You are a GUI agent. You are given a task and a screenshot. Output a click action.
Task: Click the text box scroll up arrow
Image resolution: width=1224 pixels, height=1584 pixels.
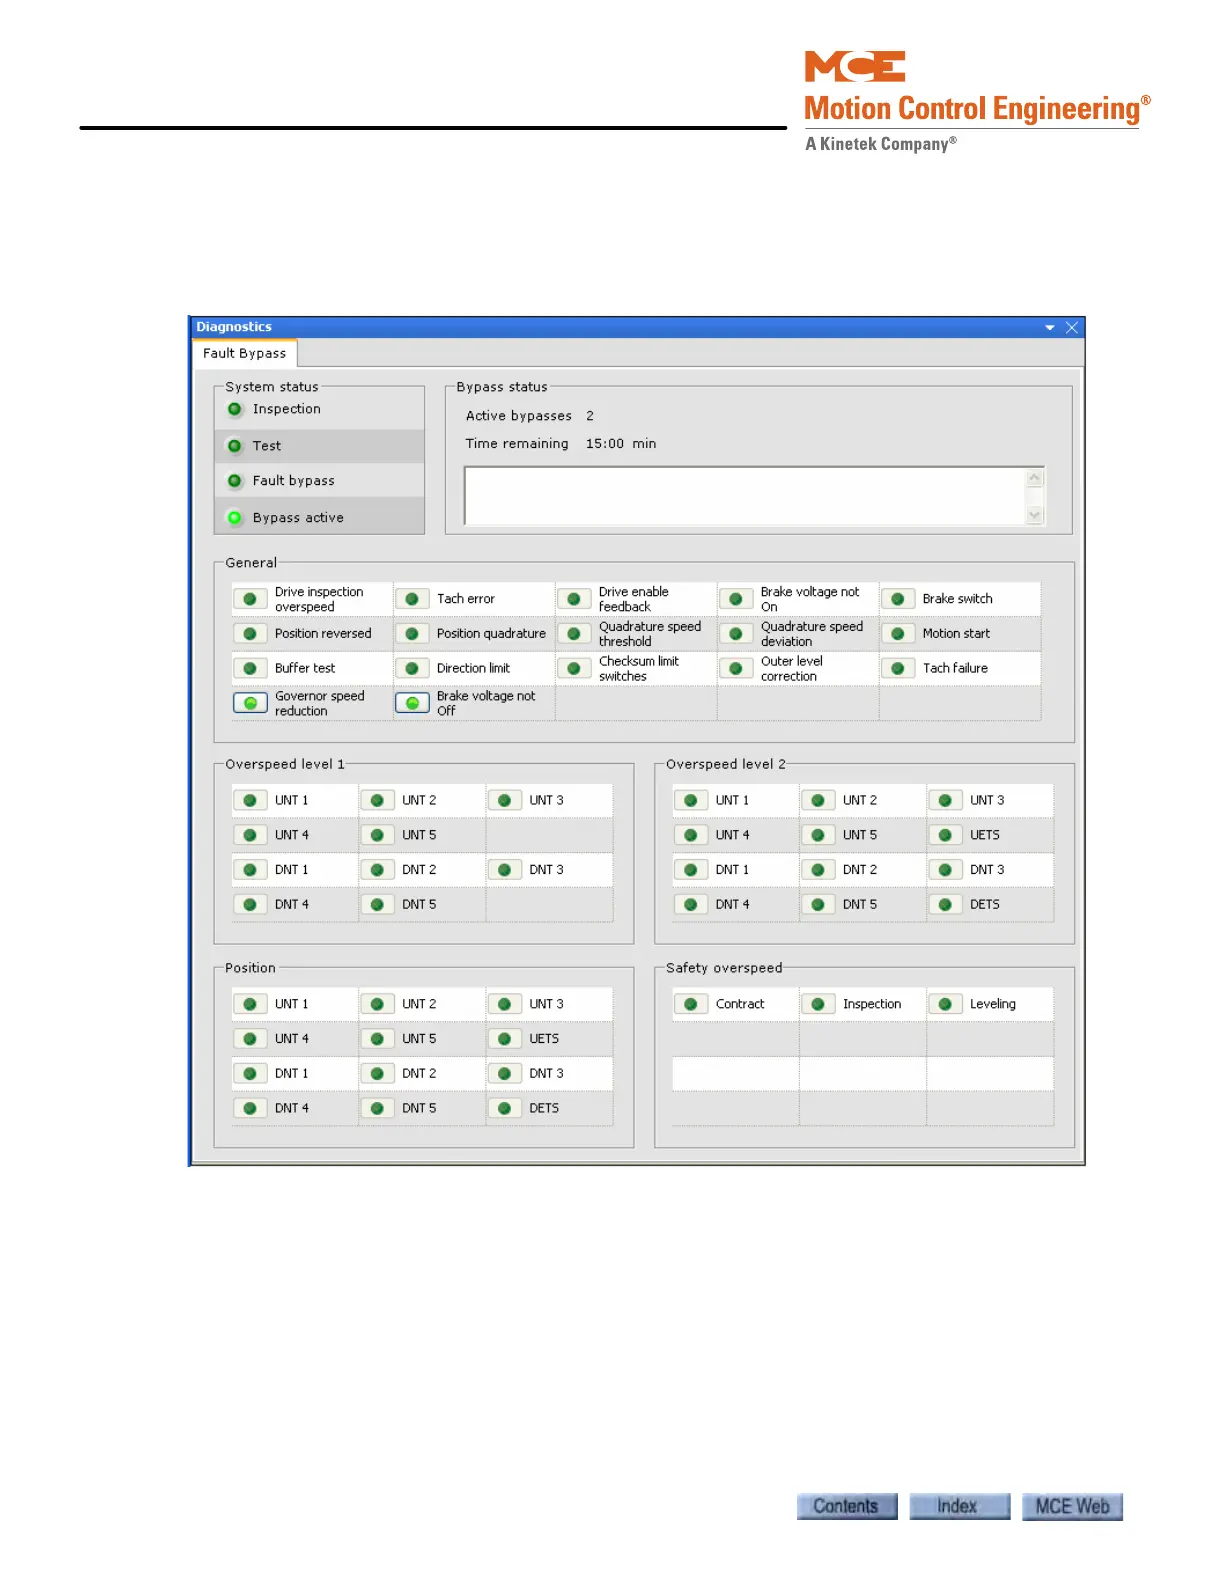(1035, 478)
